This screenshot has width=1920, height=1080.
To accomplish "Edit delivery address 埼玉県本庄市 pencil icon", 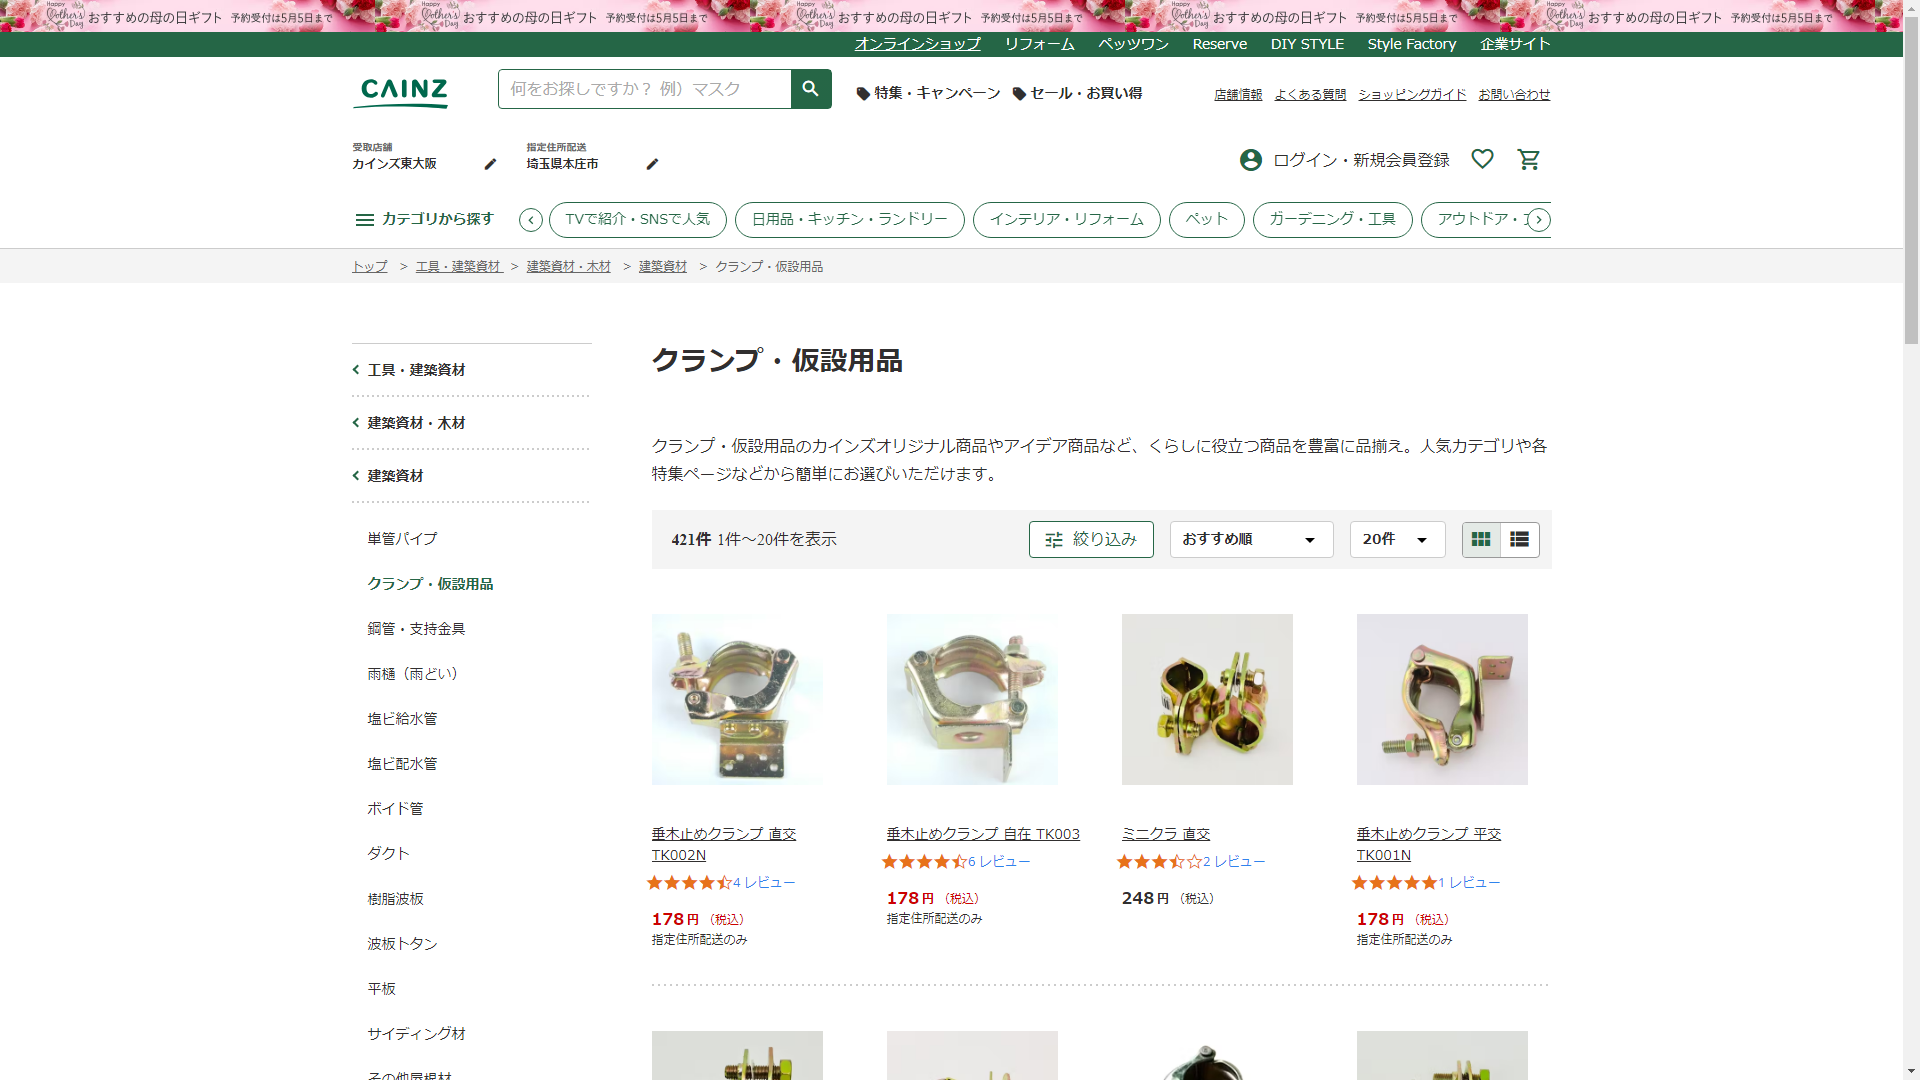I will (652, 164).
